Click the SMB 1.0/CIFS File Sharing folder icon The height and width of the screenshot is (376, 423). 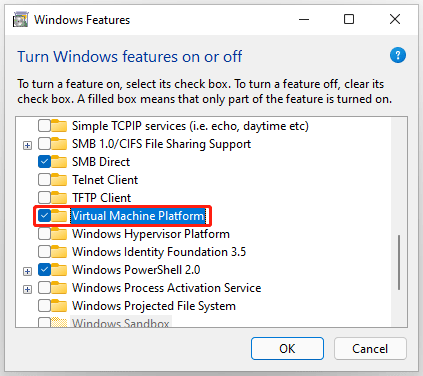tap(59, 144)
